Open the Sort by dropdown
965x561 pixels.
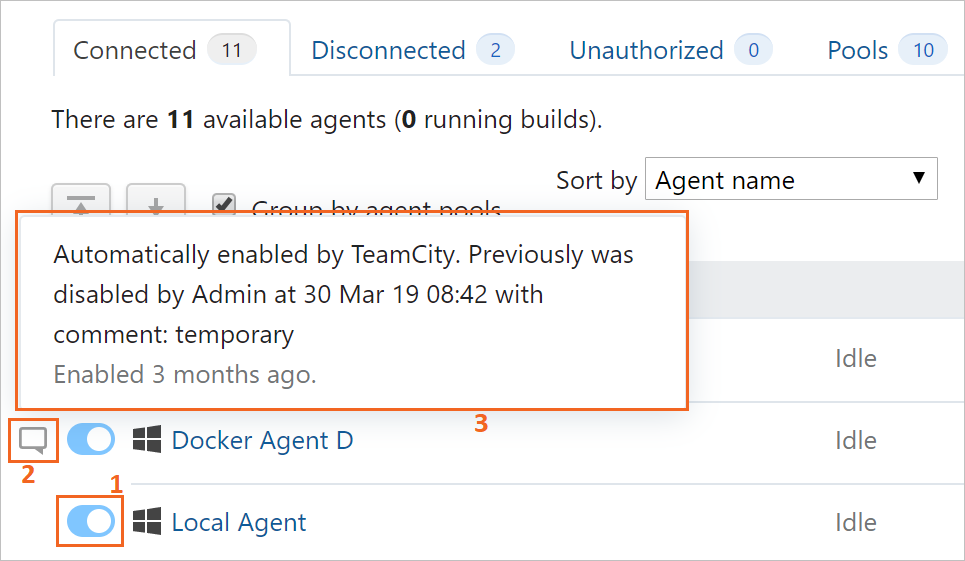point(791,180)
